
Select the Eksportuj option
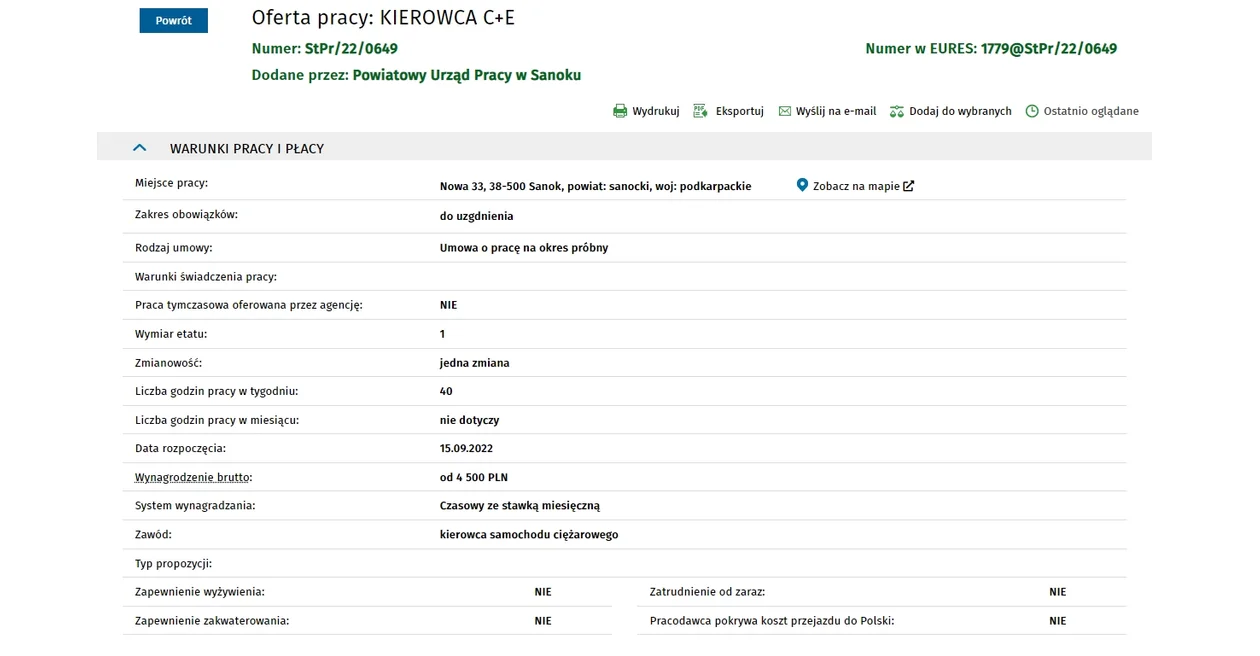pyautogui.click(x=740, y=111)
